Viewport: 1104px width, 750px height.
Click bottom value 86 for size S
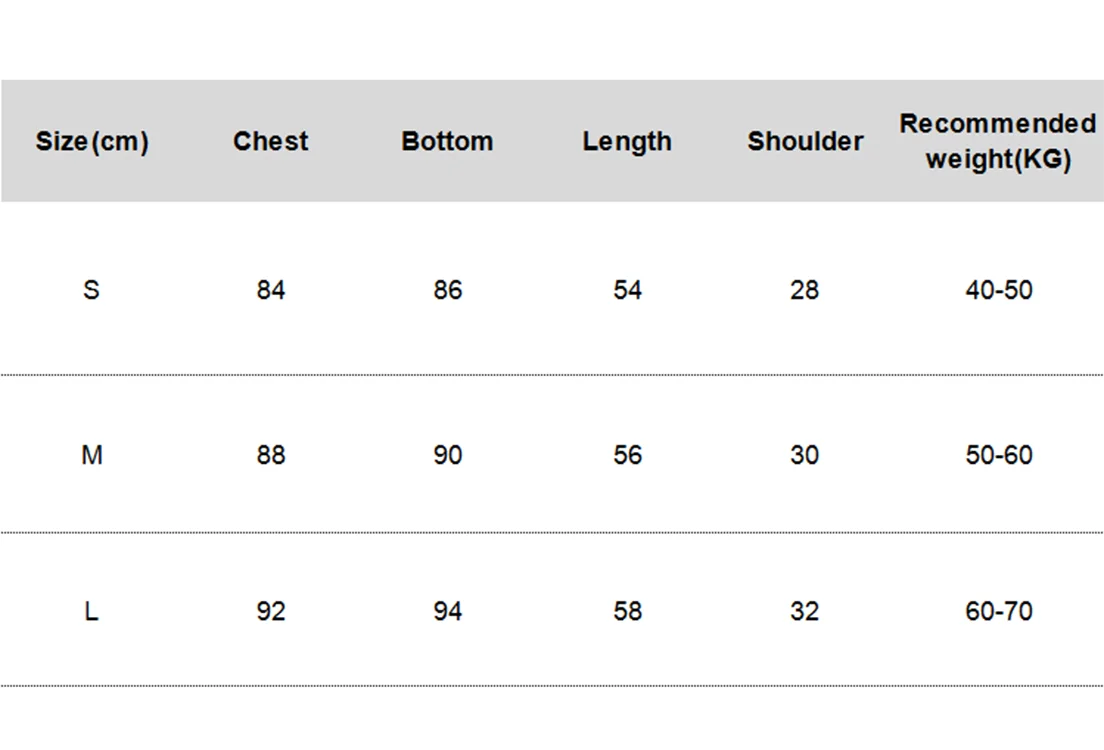tap(447, 290)
